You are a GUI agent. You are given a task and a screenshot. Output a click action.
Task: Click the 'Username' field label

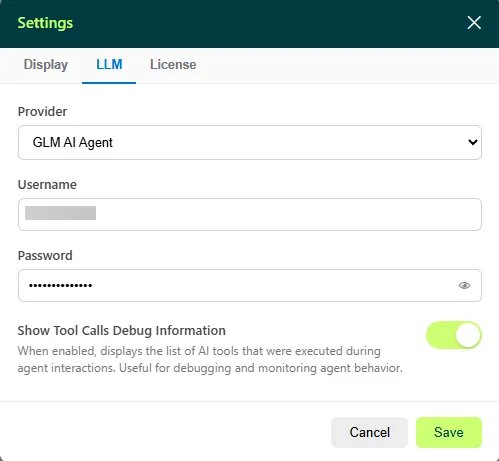[x=47, y=185]
